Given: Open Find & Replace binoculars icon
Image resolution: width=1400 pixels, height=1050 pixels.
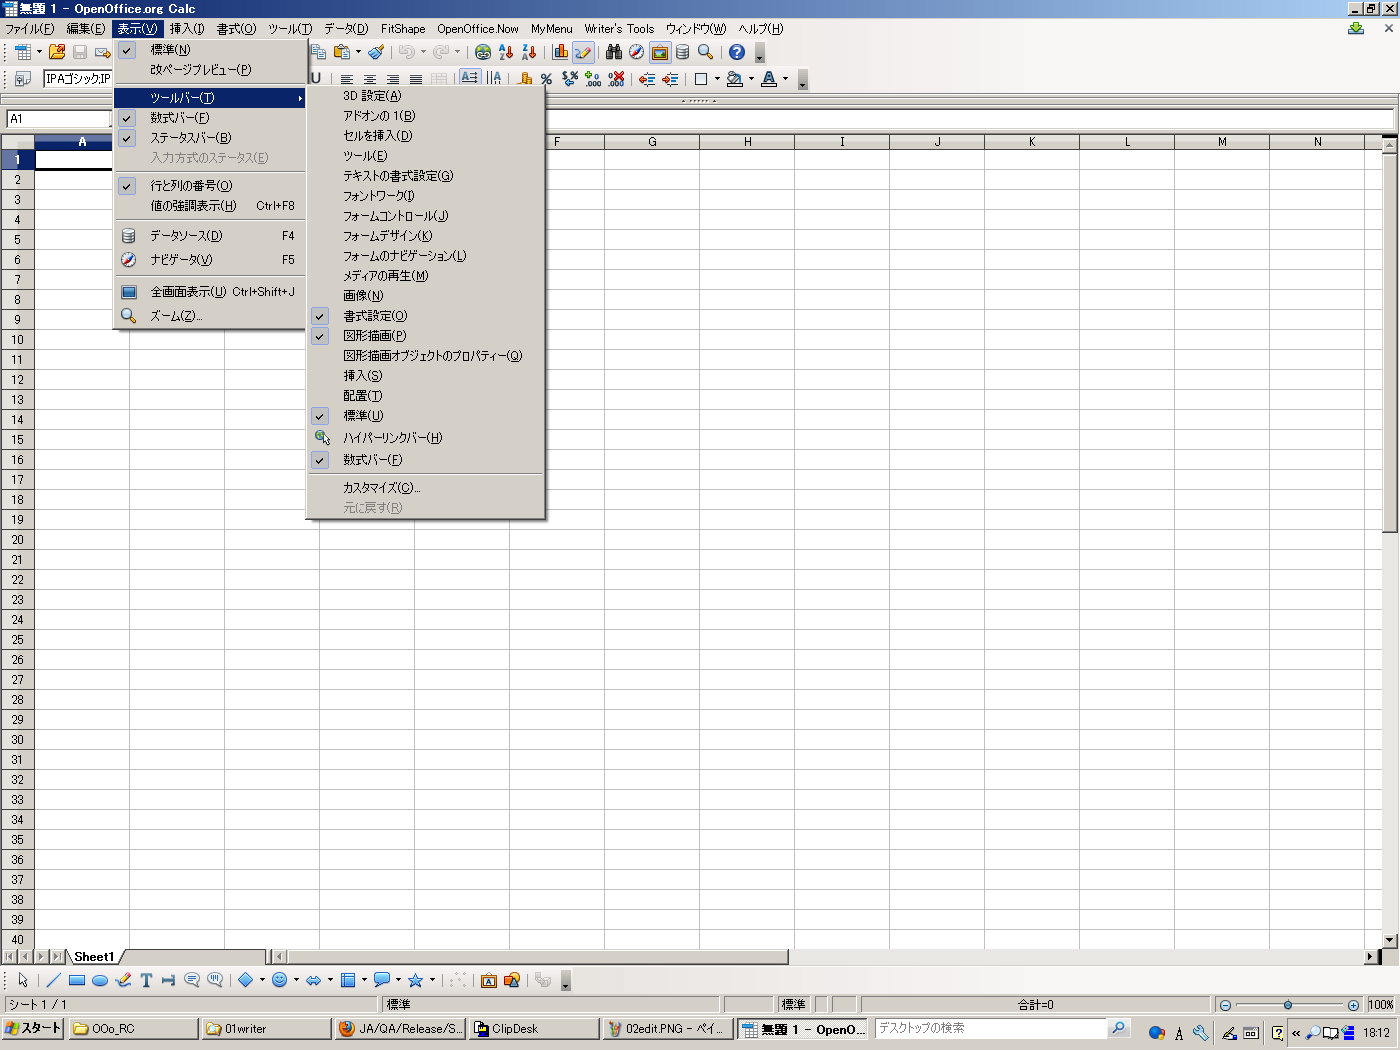Looking at the screenshot, I should pos(614,52).
